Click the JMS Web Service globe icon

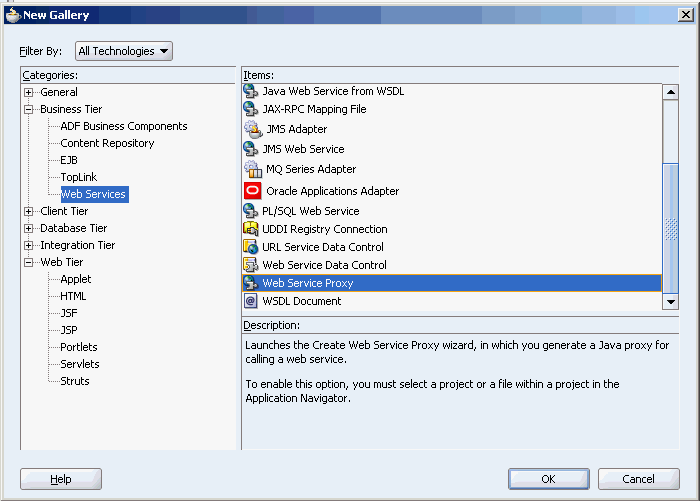(250, 149)
